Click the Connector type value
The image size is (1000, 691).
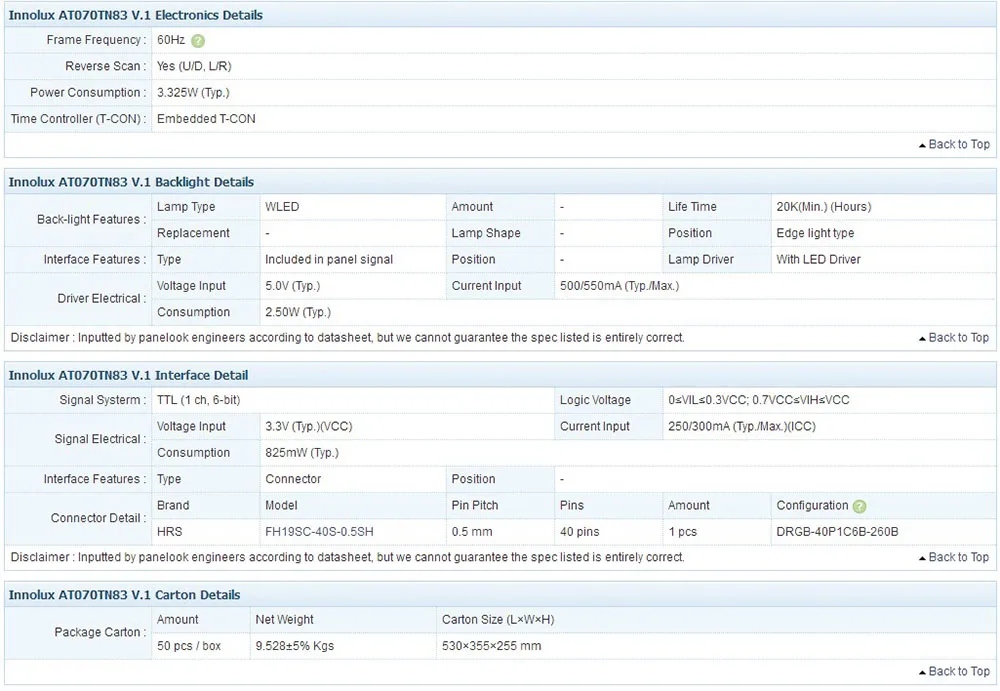[x=293, y=479]
